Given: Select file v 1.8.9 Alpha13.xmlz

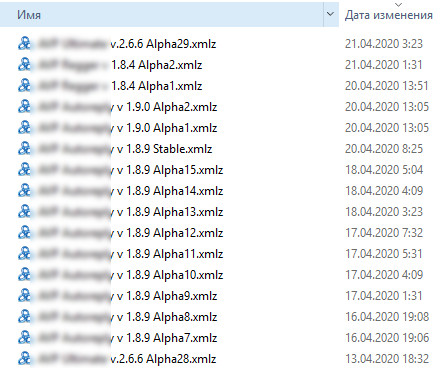Looking at the screenshot, I should pos(120,212).
